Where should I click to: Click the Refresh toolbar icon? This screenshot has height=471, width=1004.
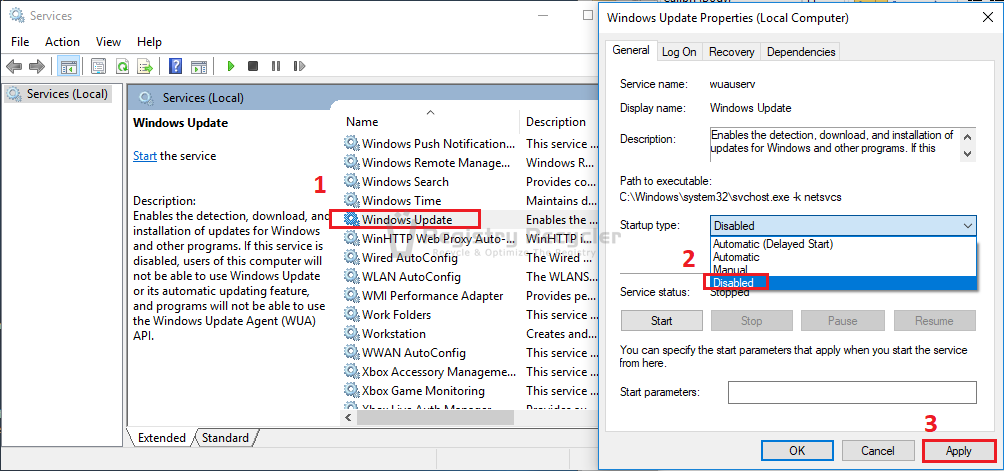(122, 66)
